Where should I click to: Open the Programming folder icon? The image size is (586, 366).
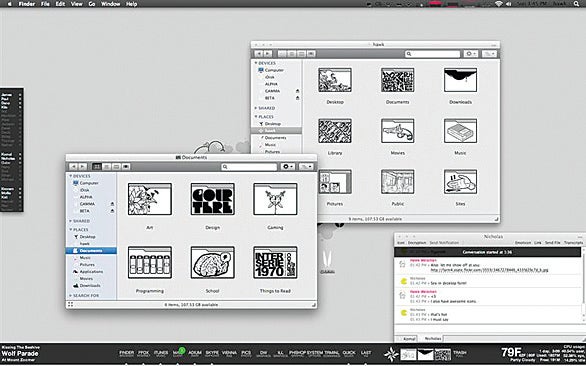149,262
